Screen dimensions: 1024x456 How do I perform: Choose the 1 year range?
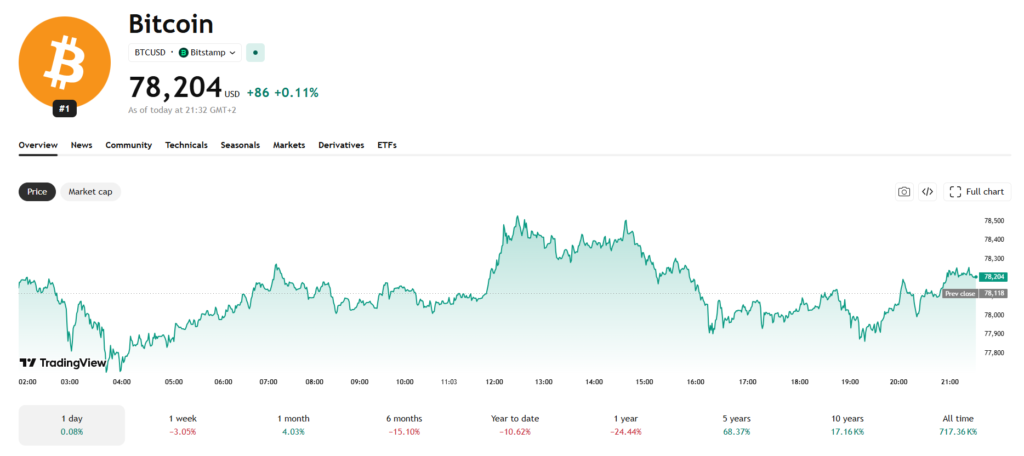pyautogui.click(x=626, y=425)
